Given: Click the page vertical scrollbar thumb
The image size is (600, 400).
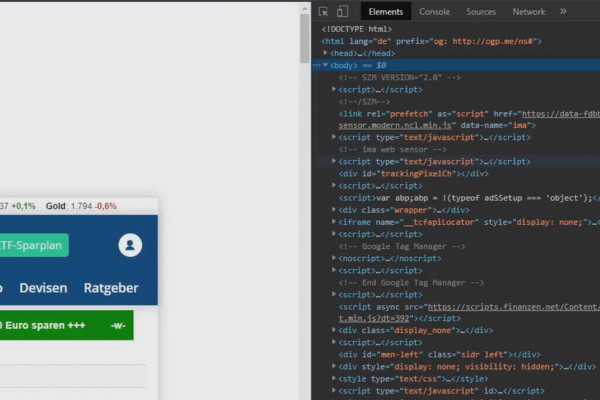Looking at the screenshot, I should [x=305, y=38].
